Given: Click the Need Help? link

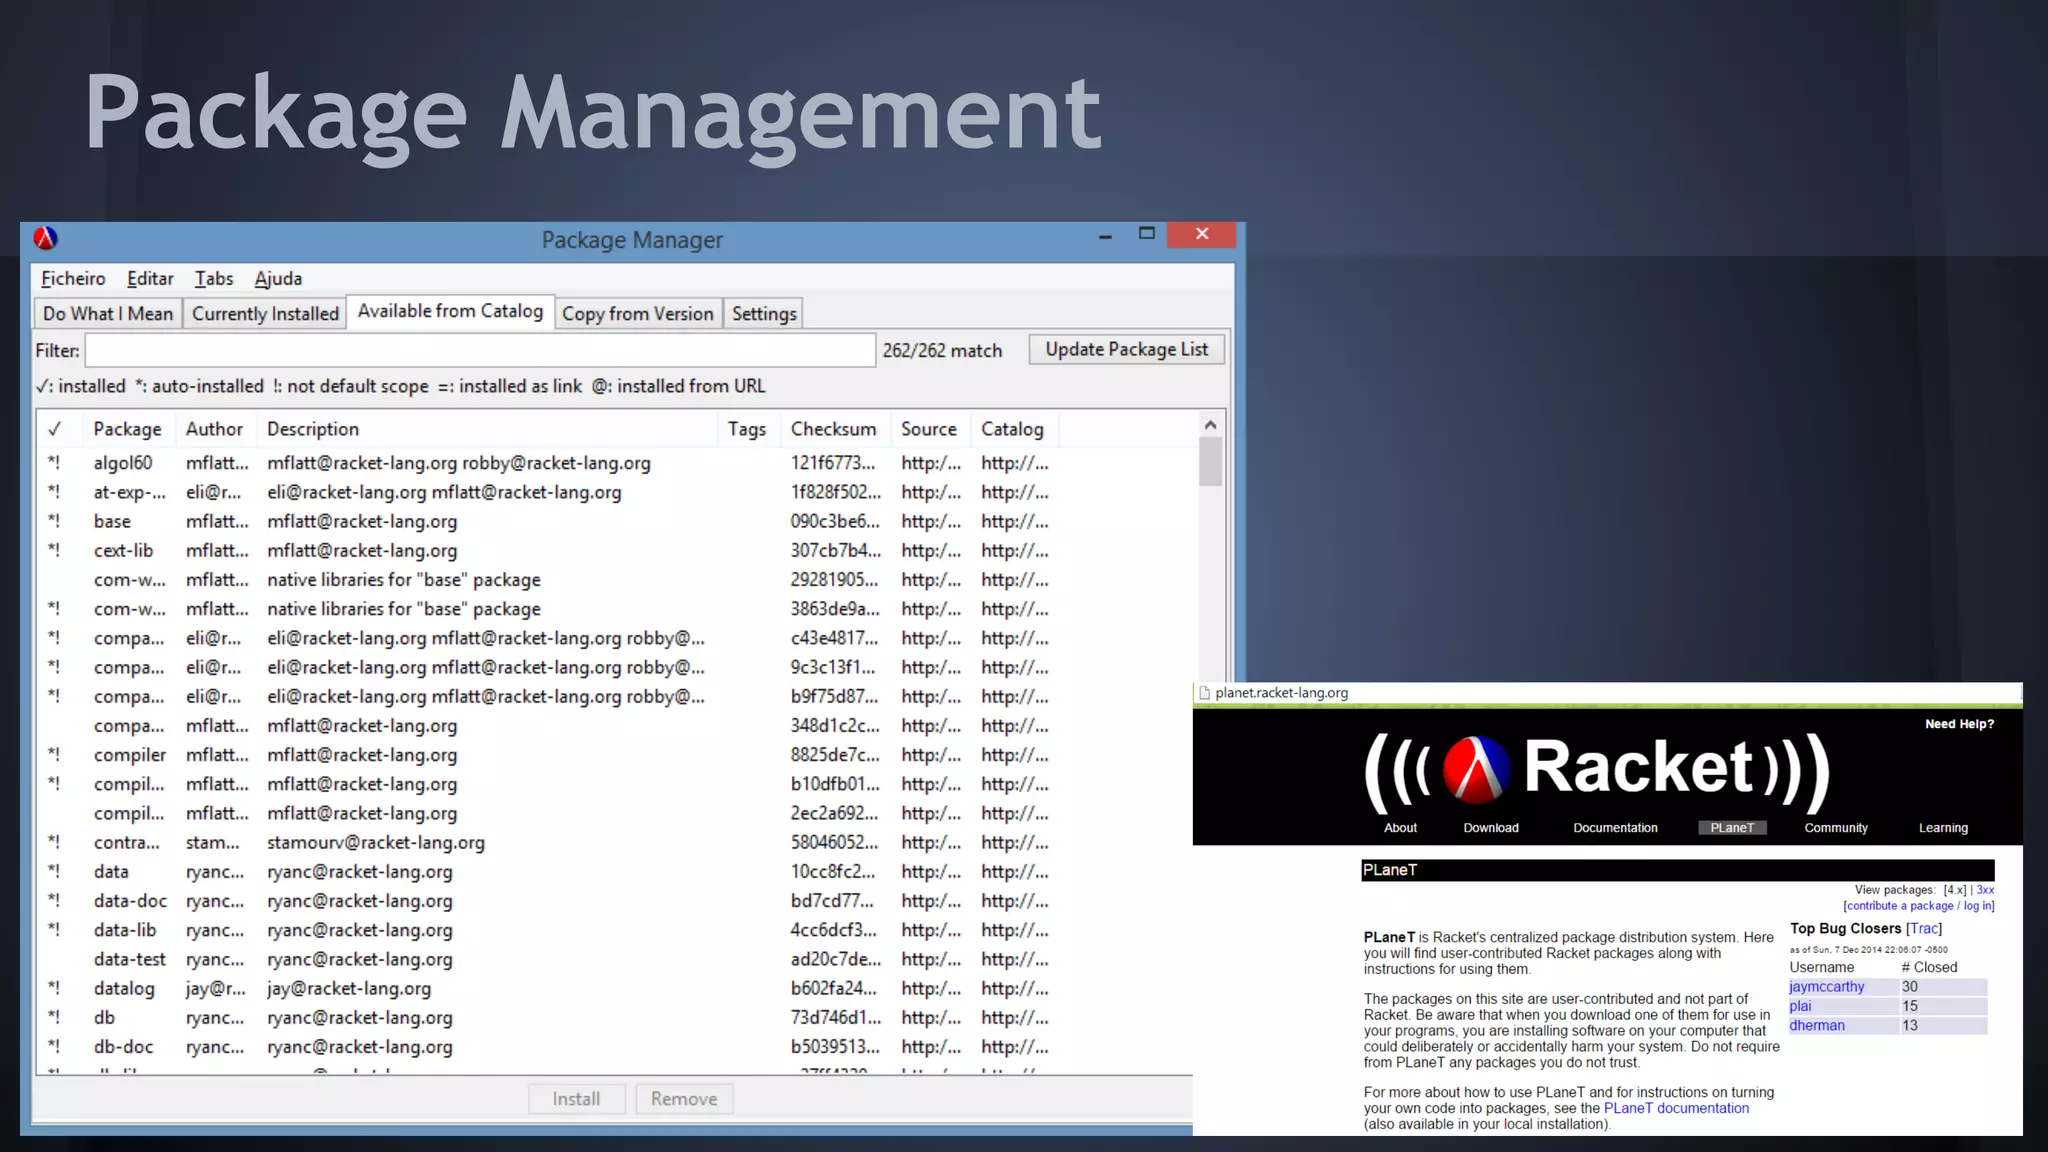Looking at the screenshot, I should coord(1959,724).
